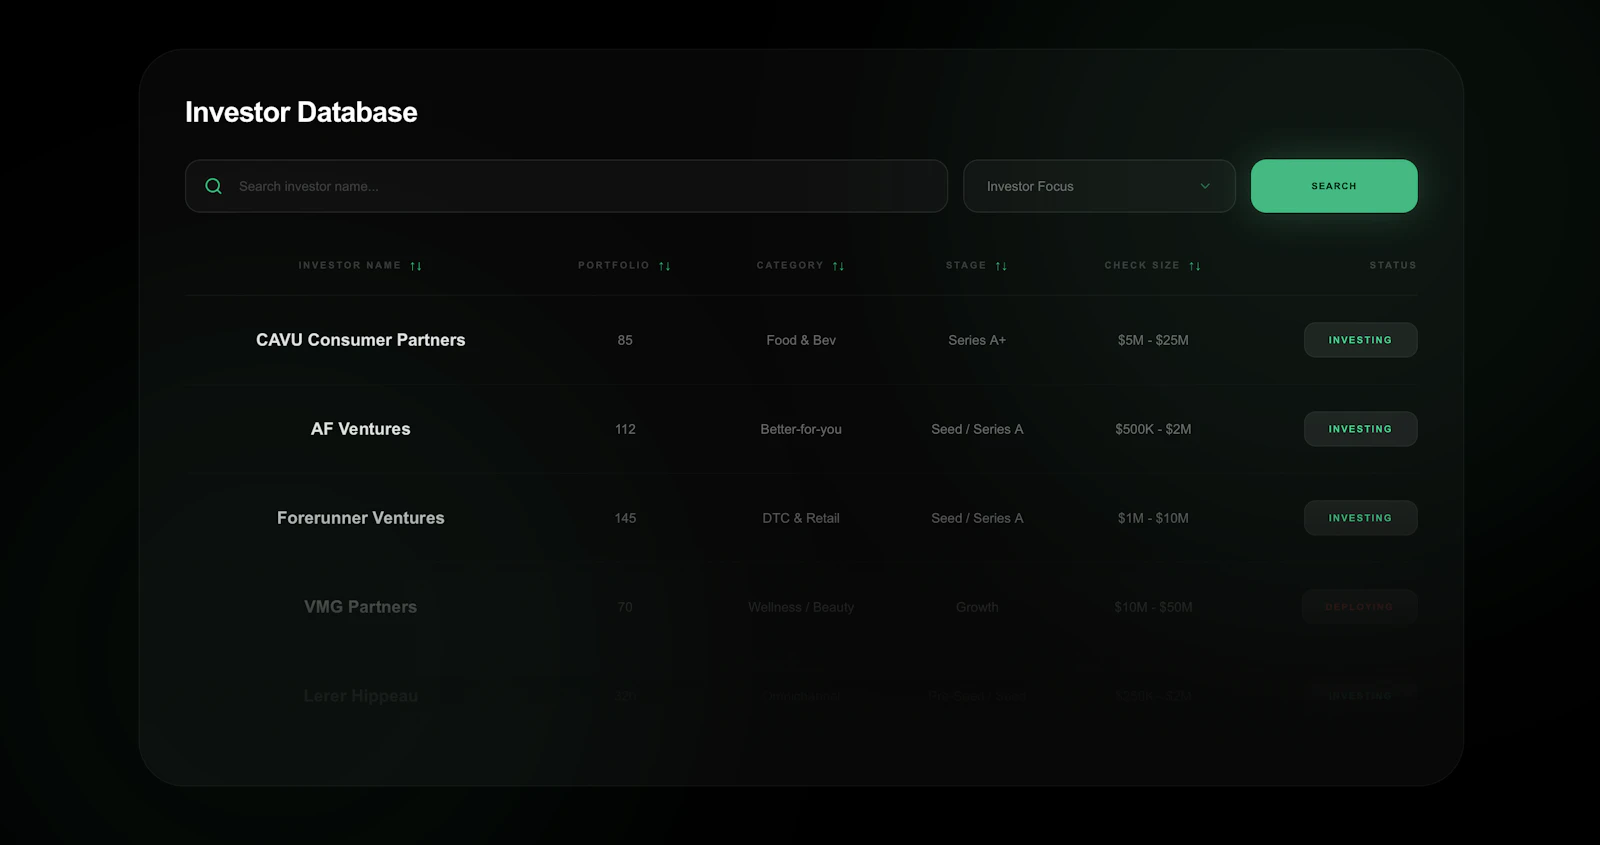This screenshot has height=845, width=1600.
Task: Click INVESTING badge for AF Ventures
Action: [x=1360, y=429]
